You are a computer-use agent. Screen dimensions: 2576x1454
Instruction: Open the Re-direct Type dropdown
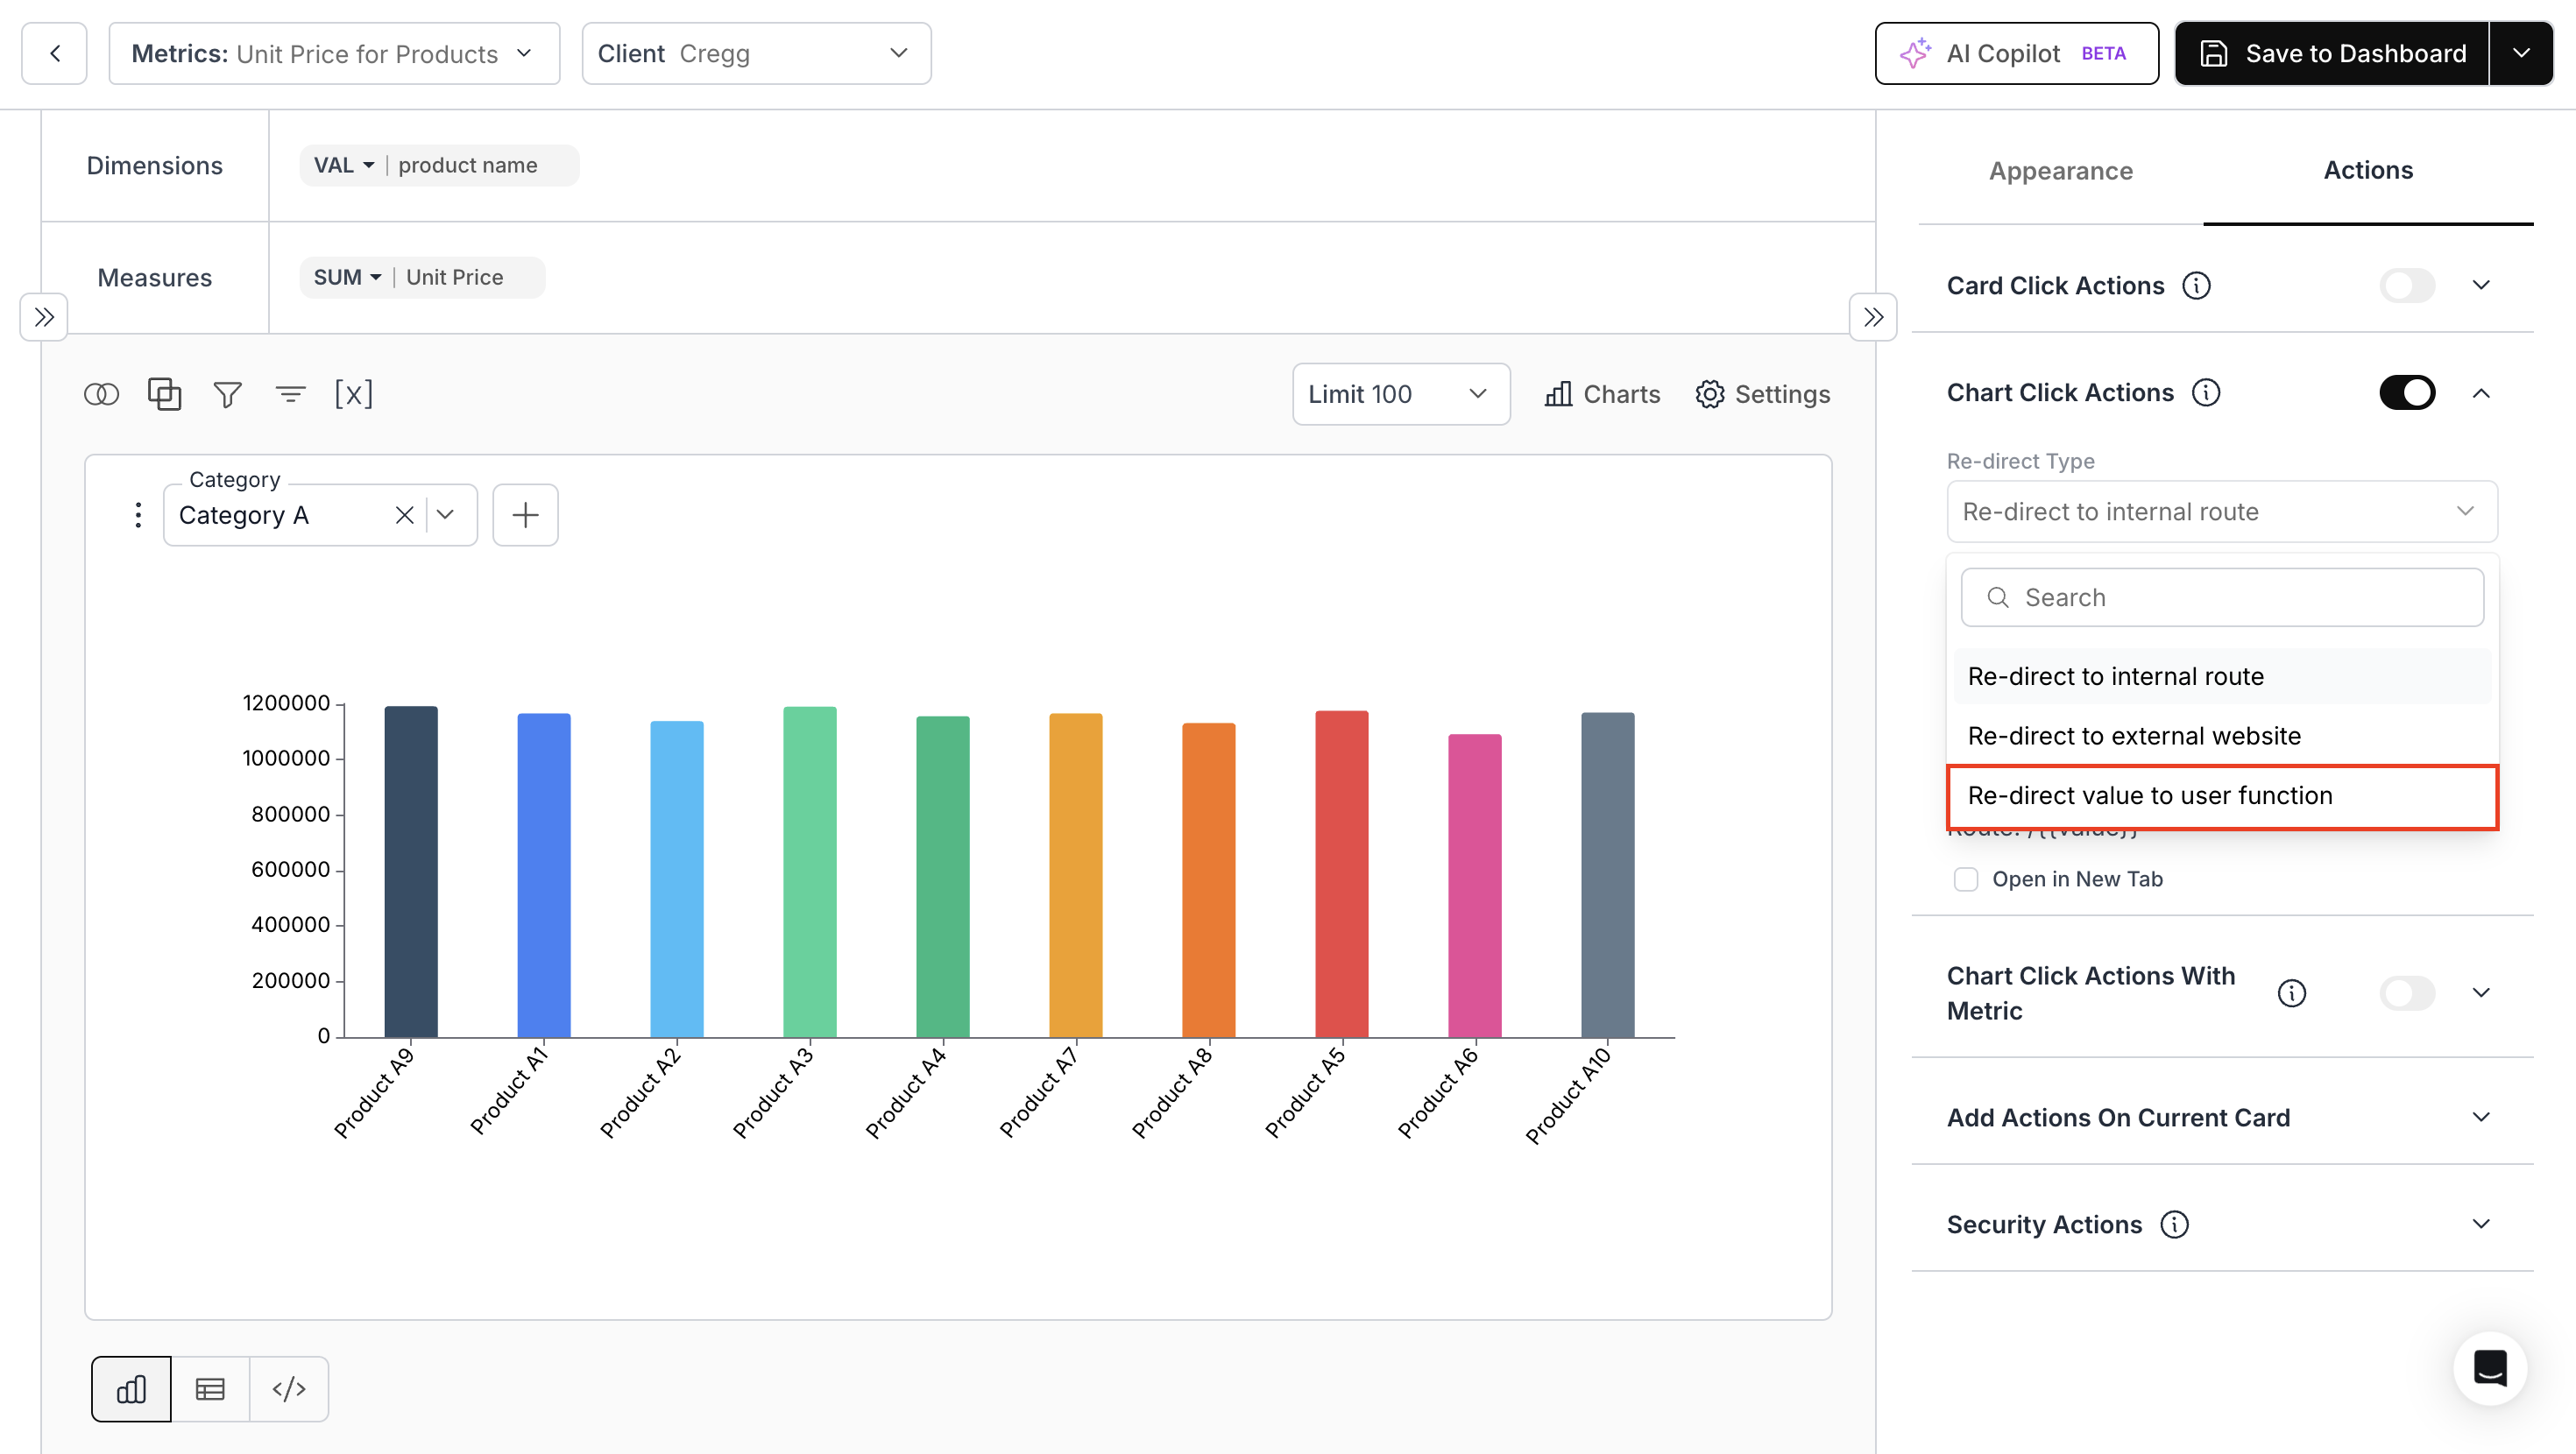[x=2221, y=511]
